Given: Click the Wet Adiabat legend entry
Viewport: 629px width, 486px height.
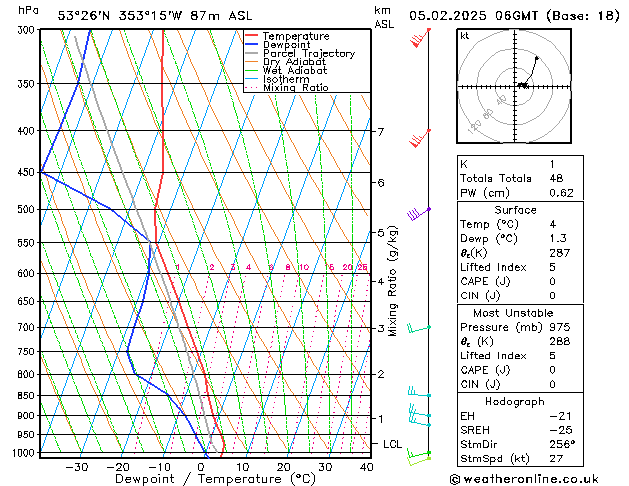Looking at the screenshot, I should tap(294, 71).
